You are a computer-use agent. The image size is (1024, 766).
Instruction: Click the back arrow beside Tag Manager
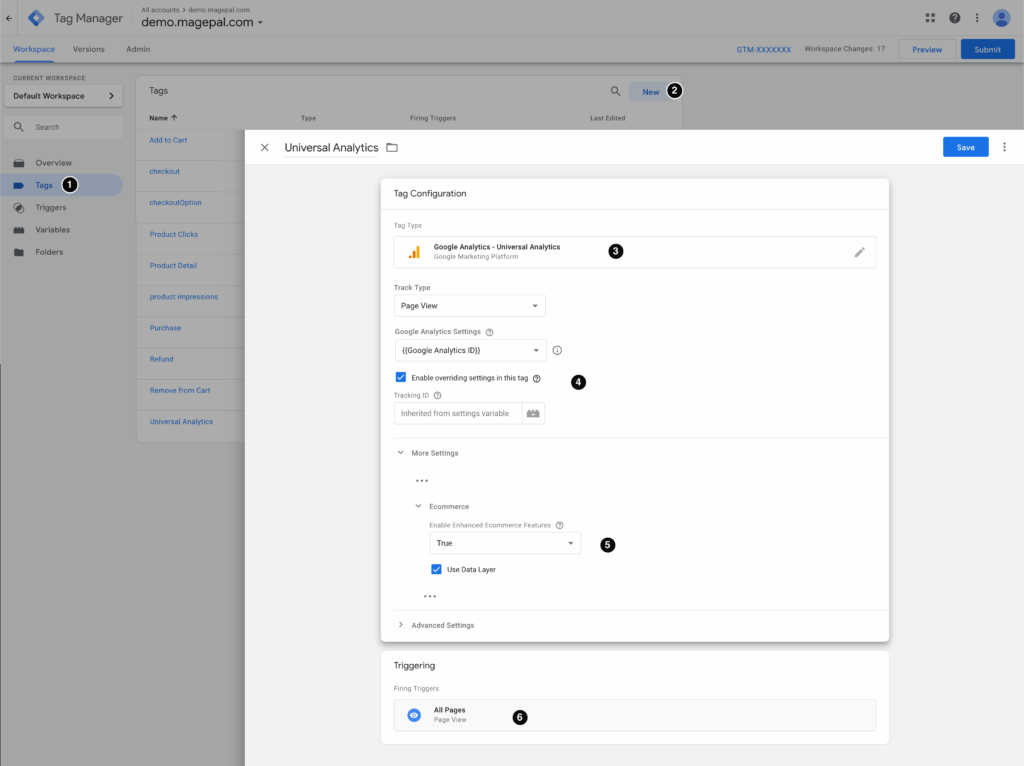(x=9, y=18)
